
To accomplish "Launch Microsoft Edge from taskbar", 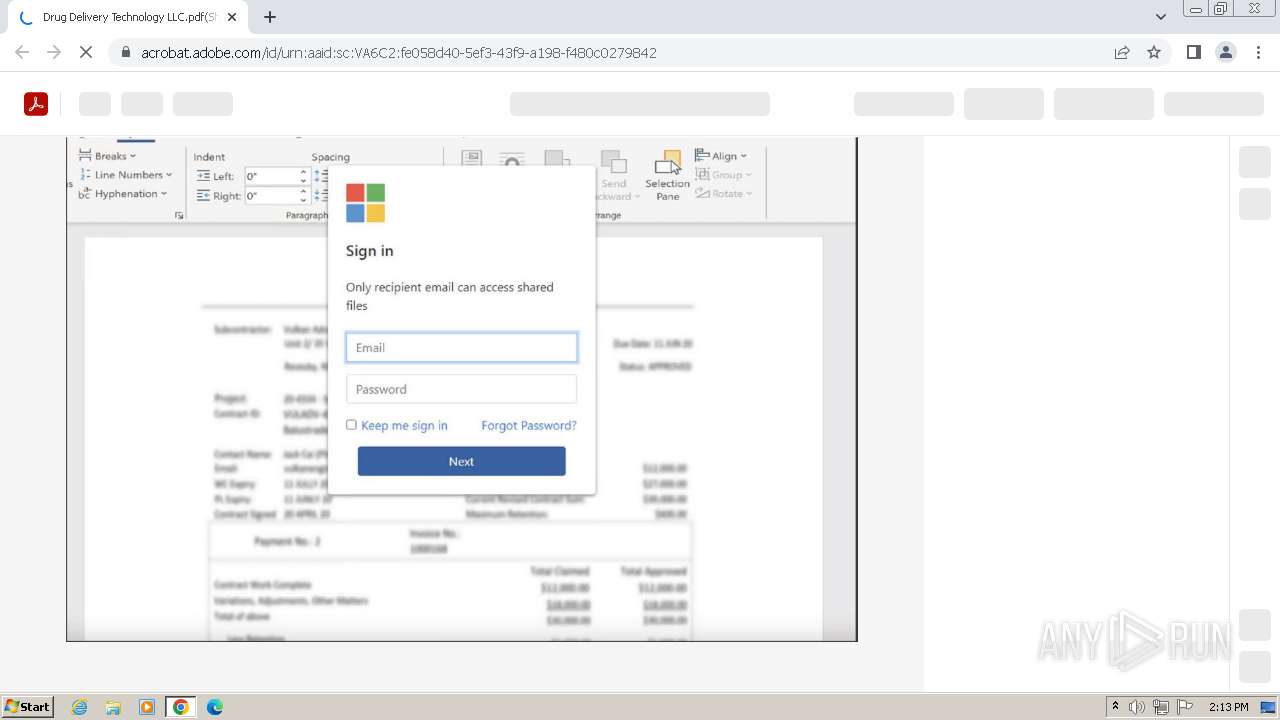I will (x=214, y=707).
